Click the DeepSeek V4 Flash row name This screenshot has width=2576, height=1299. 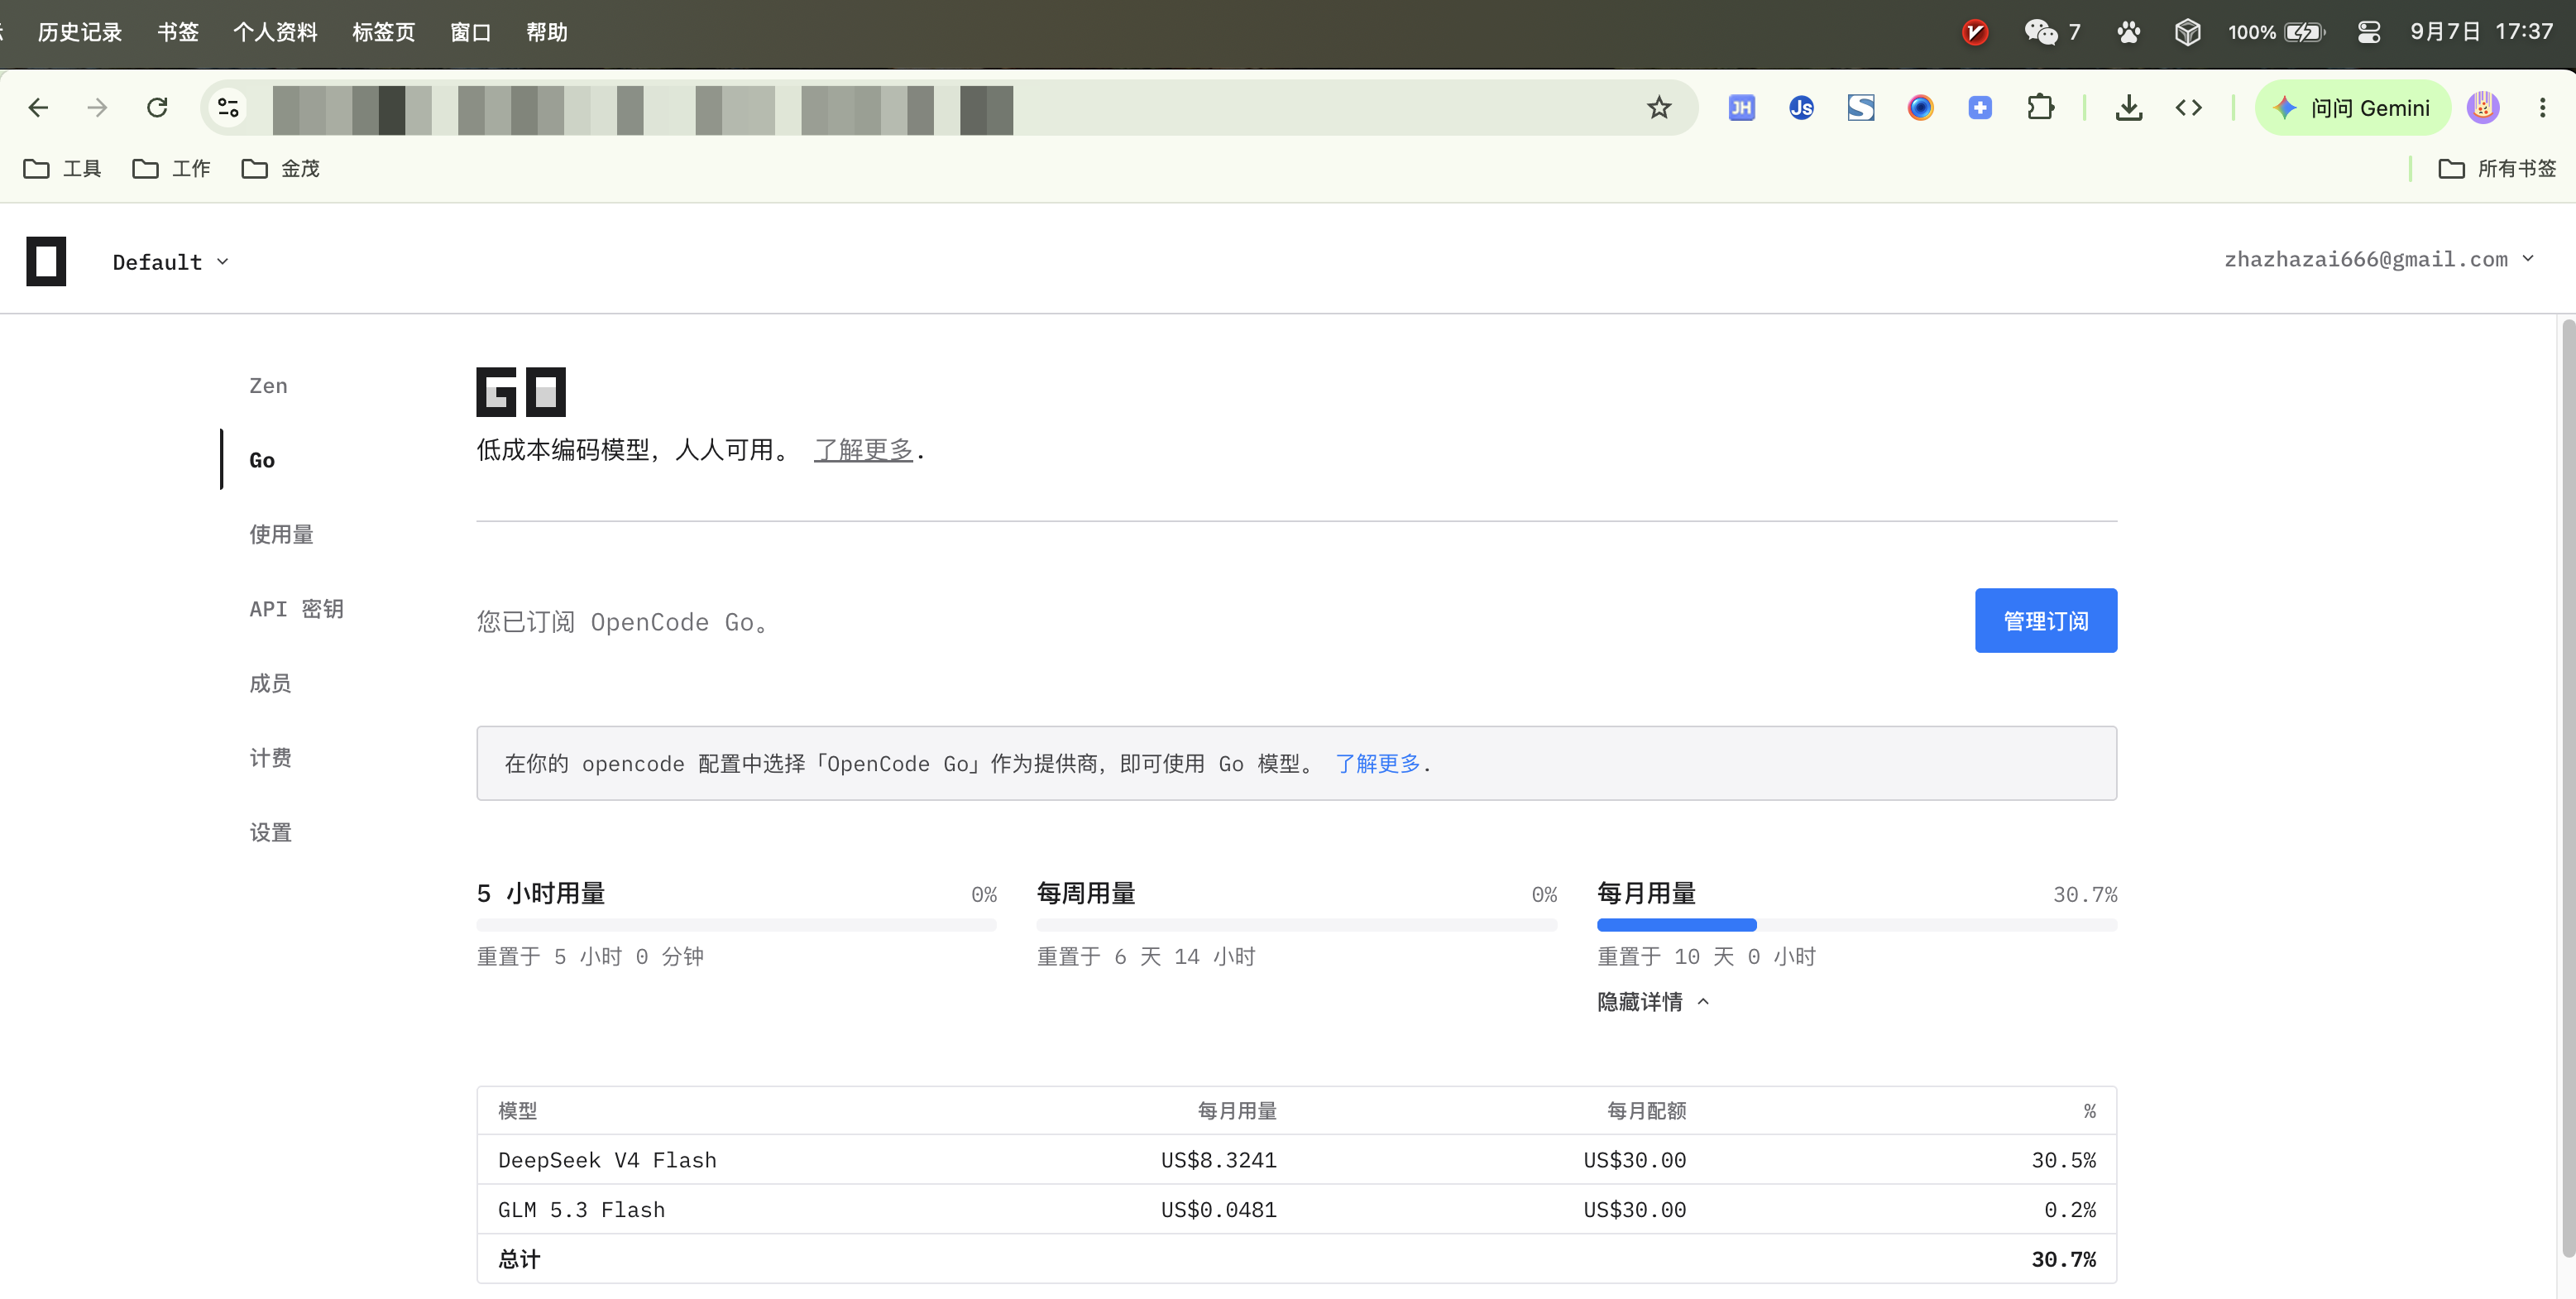[607, 1160]
